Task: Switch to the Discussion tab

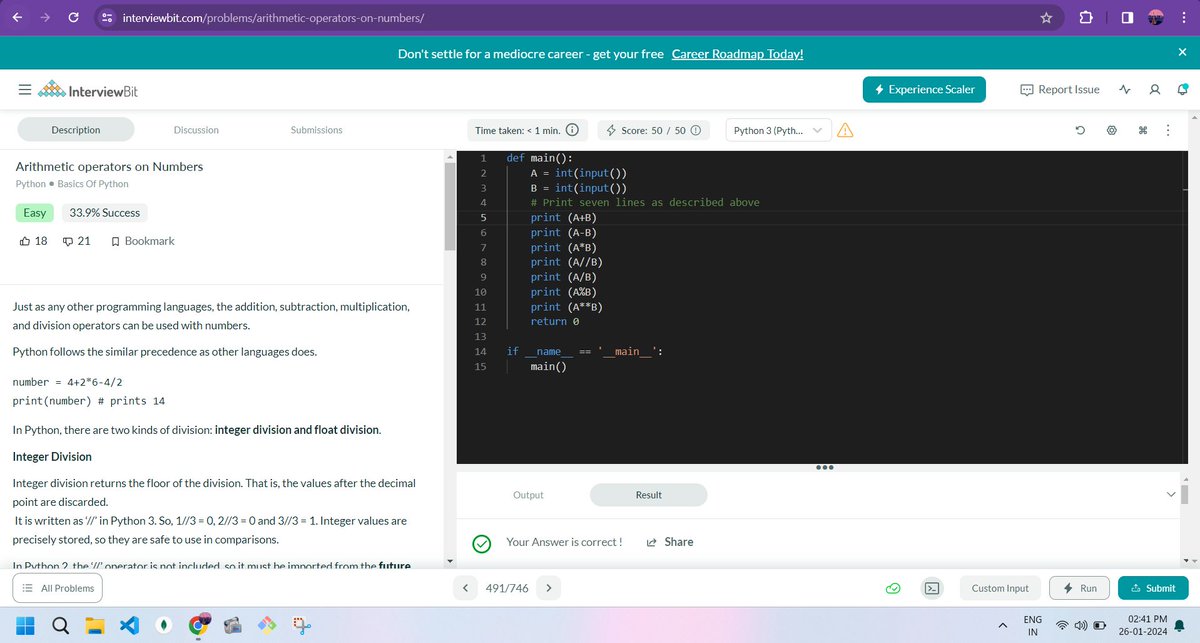Action: tap(196, 130)
